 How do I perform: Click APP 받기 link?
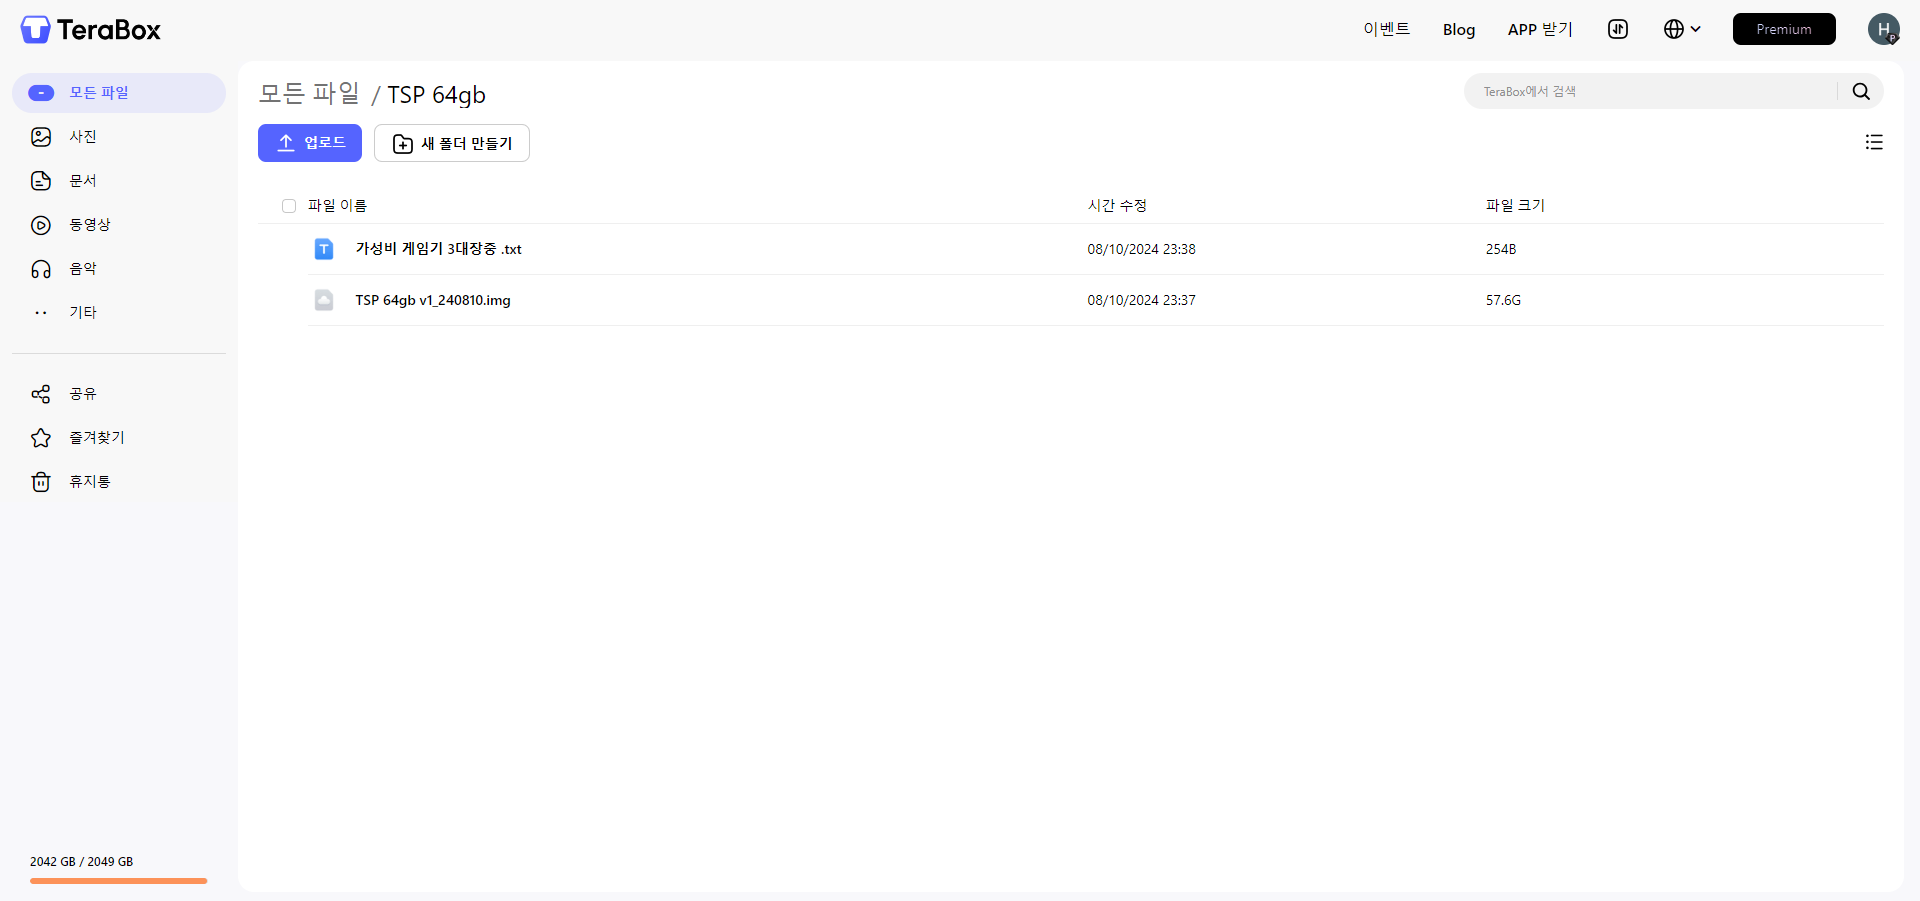[x=1540, y=29]
